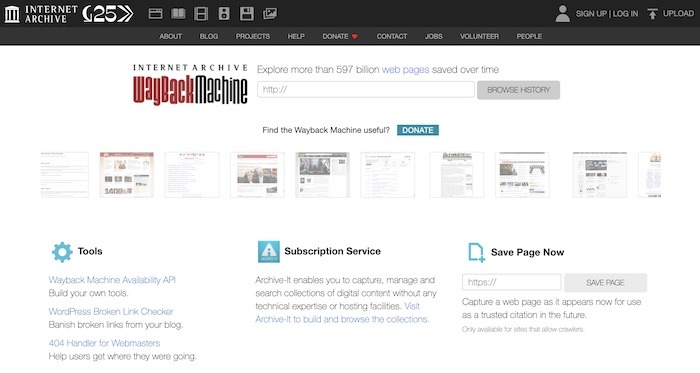The width and height of the screenshot is (700, 373).
Task: Click the 'Subscription Service' heading
Action: [x=333, y=252]
